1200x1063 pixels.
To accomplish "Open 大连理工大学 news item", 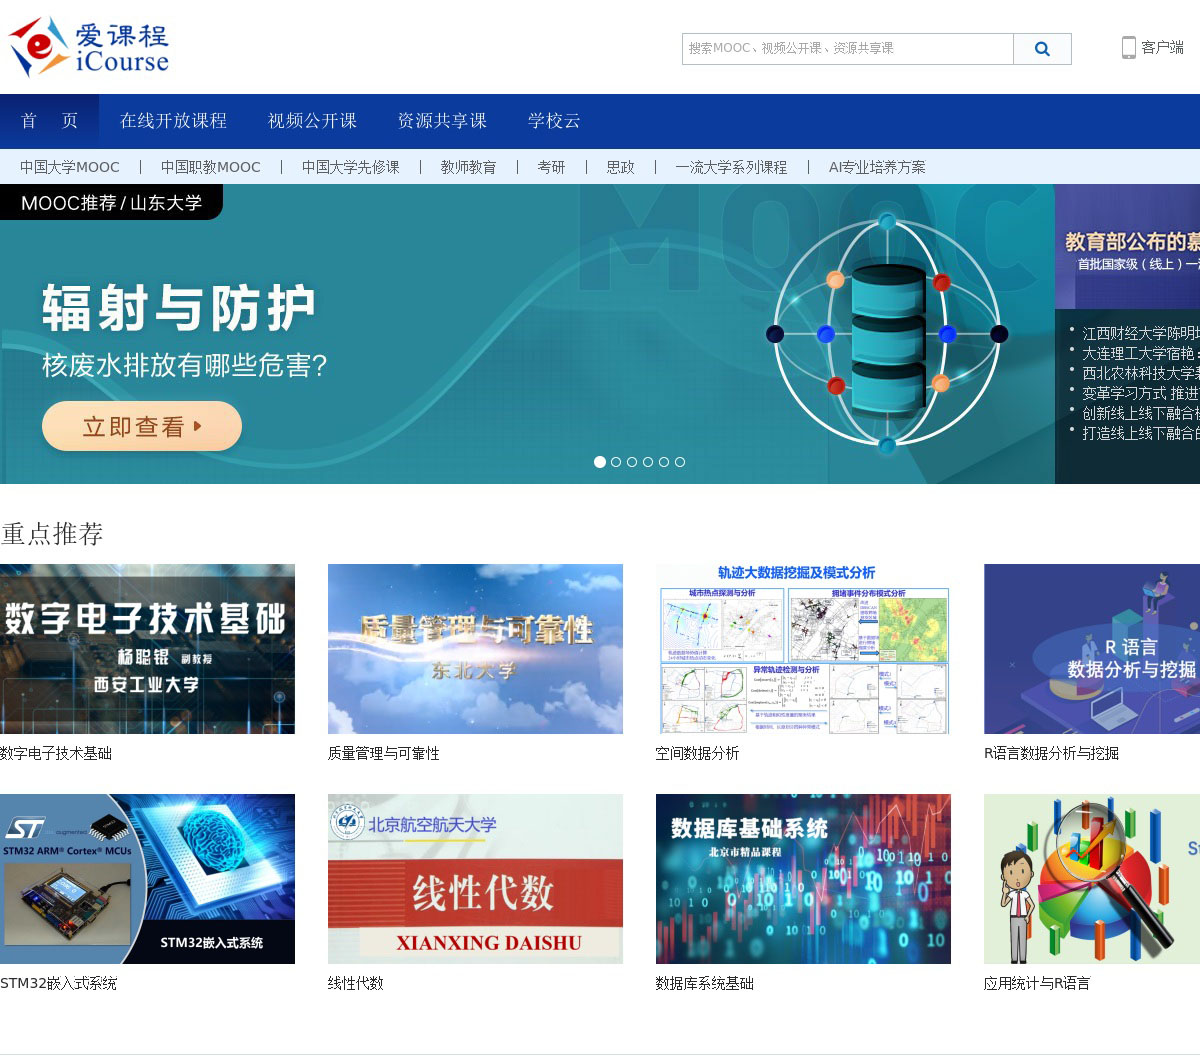I will (x=1140, y=353).
